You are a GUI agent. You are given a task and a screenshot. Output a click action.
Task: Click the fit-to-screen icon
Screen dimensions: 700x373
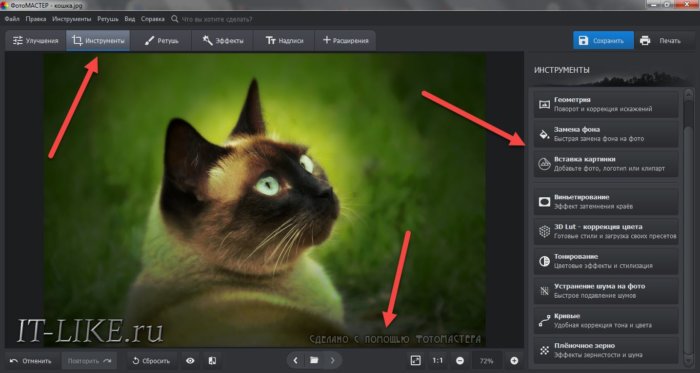(416, 361)
